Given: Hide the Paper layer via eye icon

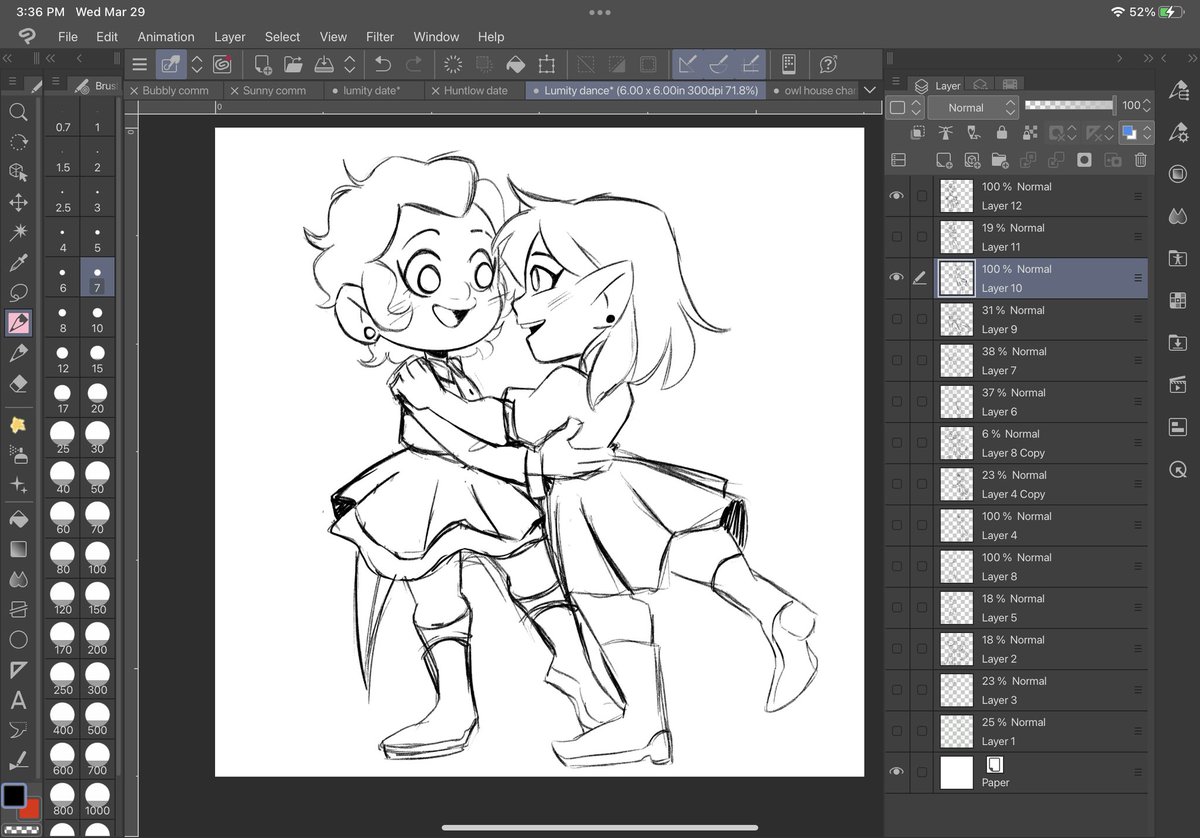Looking at the screenshot, I should tap(896, 772).
